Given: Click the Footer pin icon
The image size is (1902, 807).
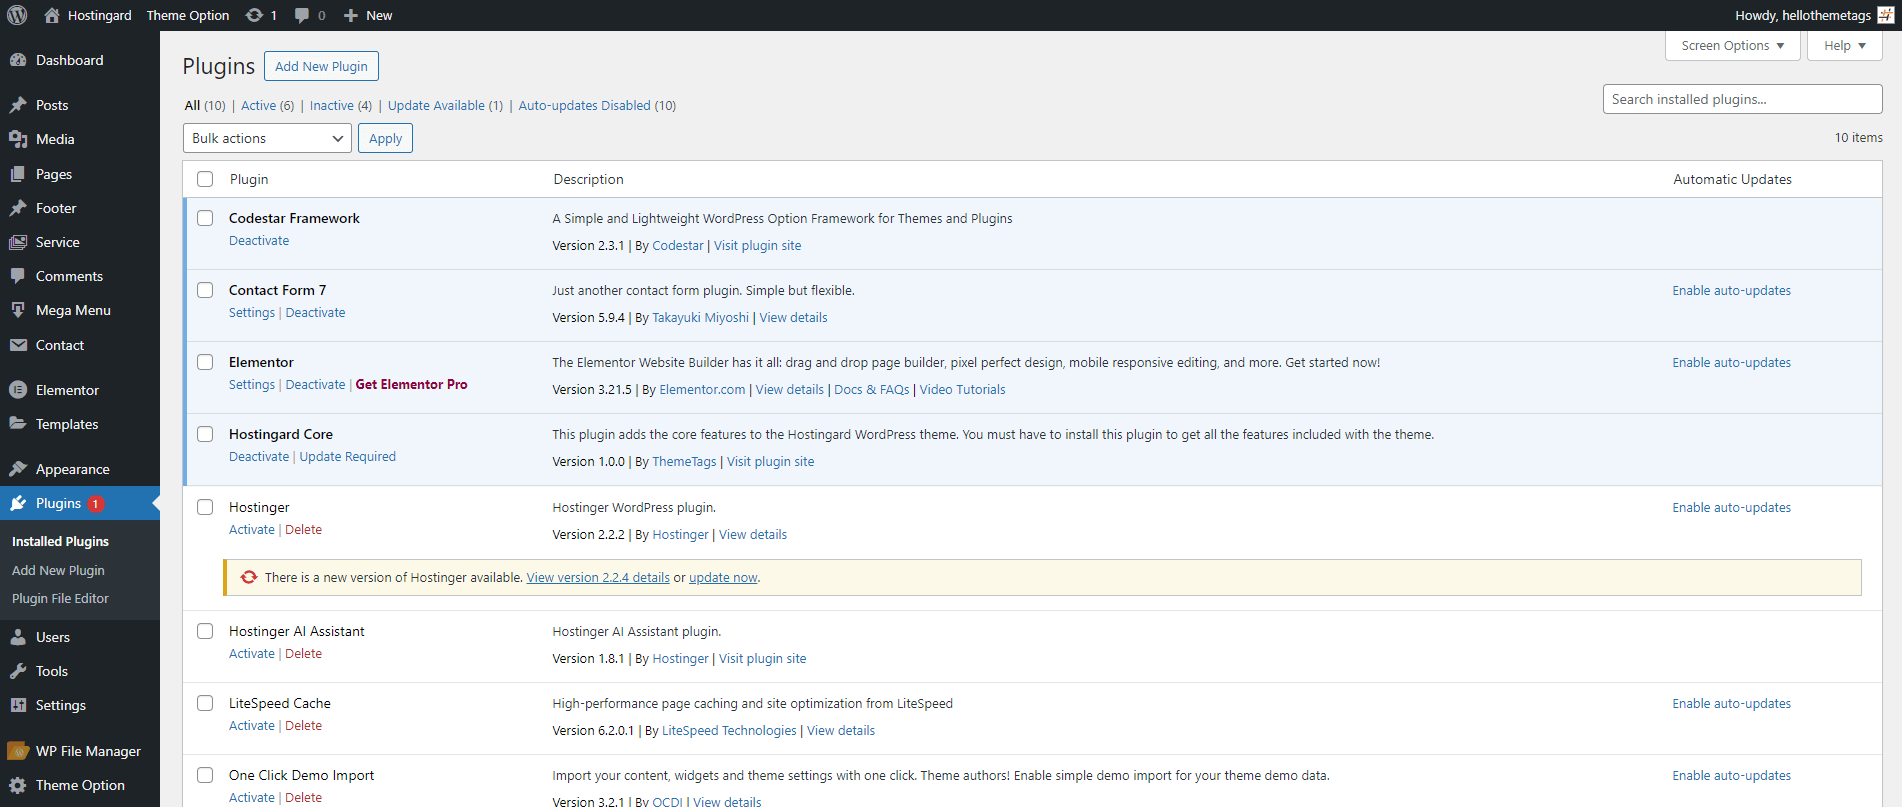Looking at the screenshot, I should pyautogui.click(x=18, y=208).
